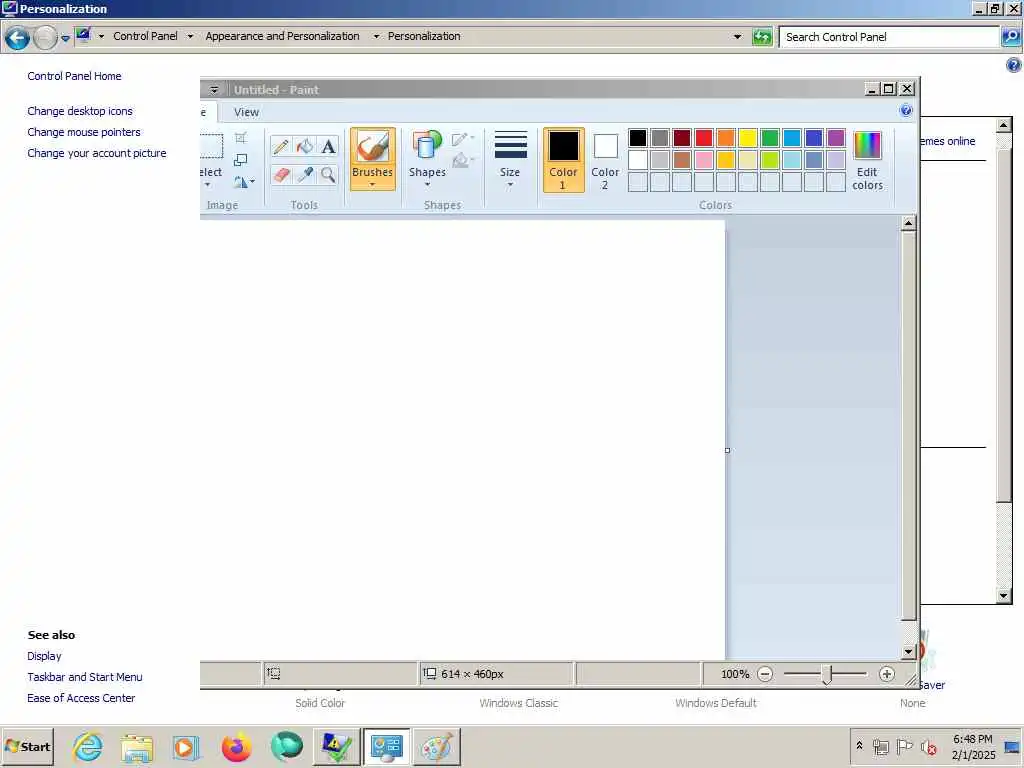Pick the black color swatch in palette
Screen dimensions: 1024x768
coord(638,138)
